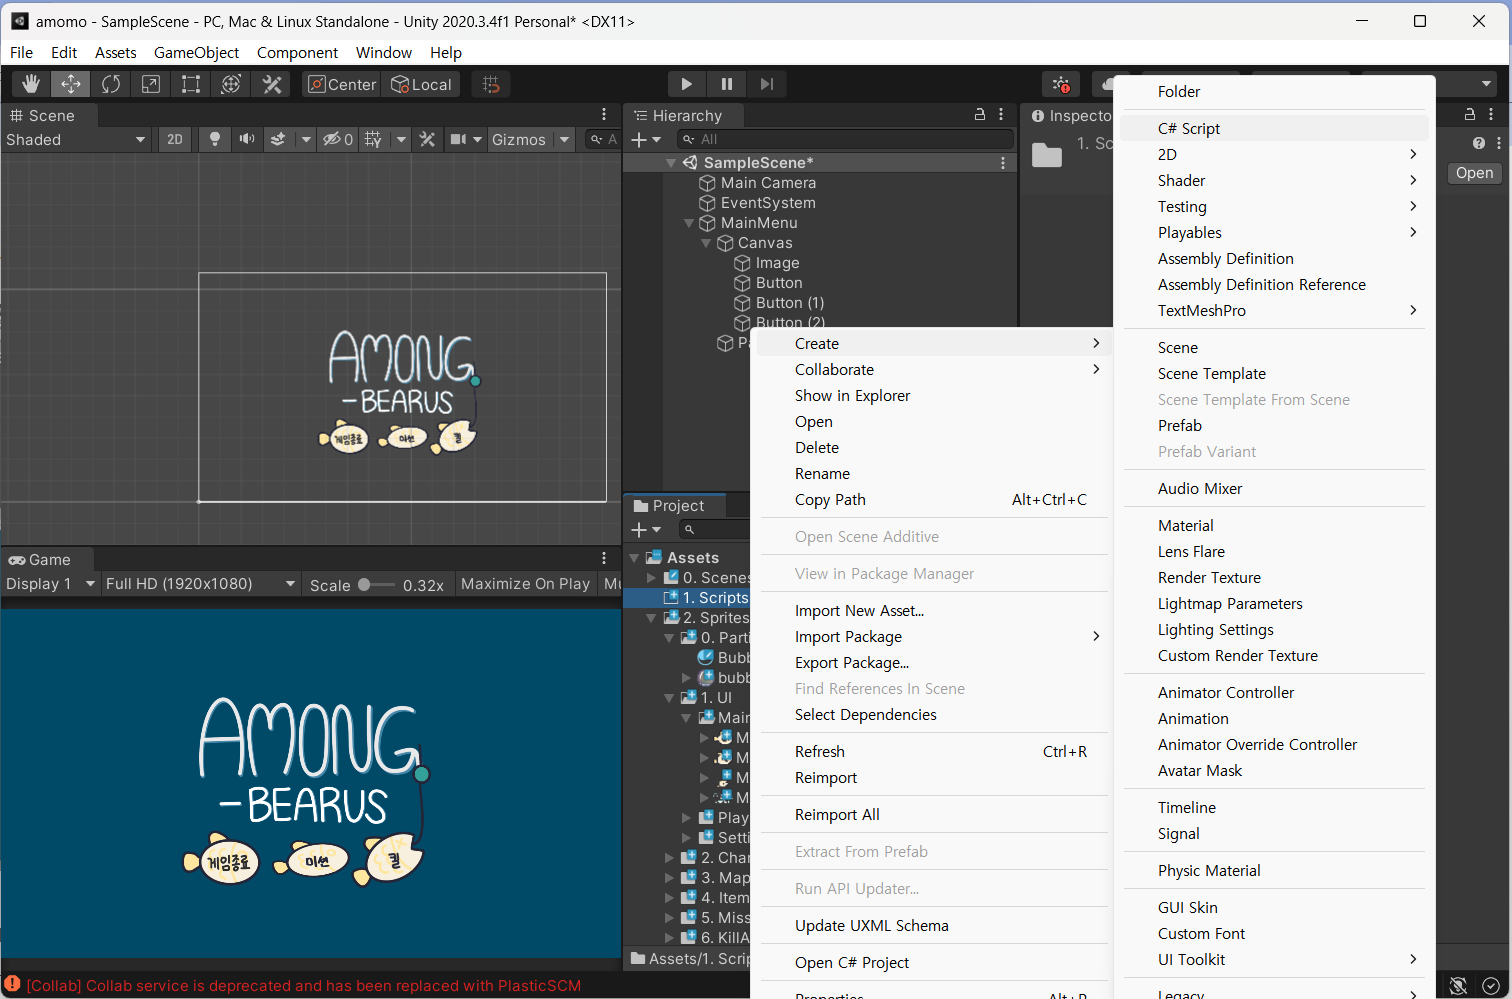Select EventSystem in Hierarchy
Viewport: 1512px width, 999px height.
click(x=768, y=203)
